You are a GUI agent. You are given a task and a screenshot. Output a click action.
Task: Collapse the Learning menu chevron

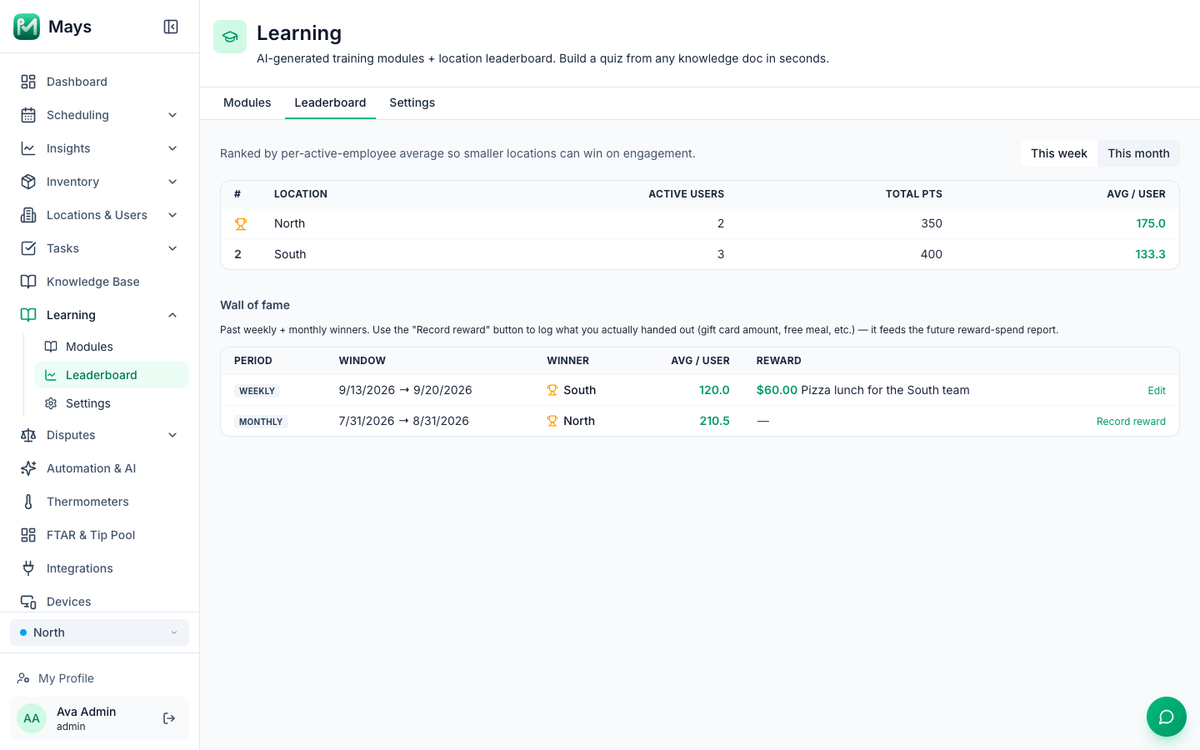172,315
